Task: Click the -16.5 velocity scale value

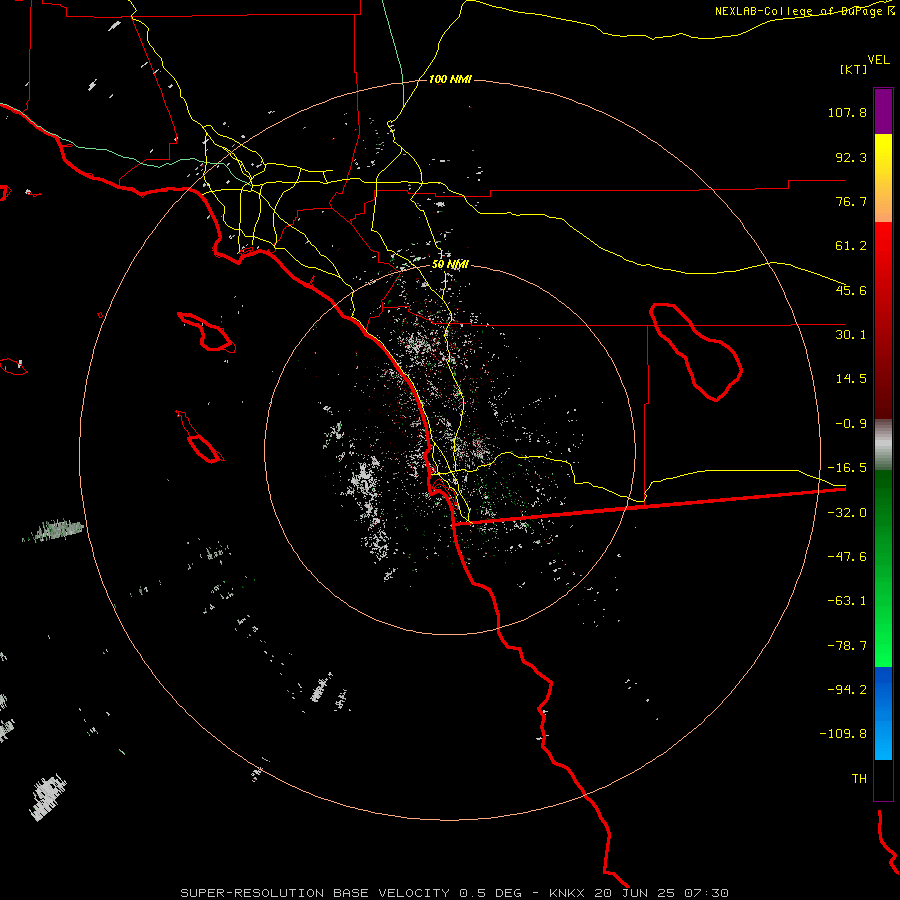Action: coord(847,468)
